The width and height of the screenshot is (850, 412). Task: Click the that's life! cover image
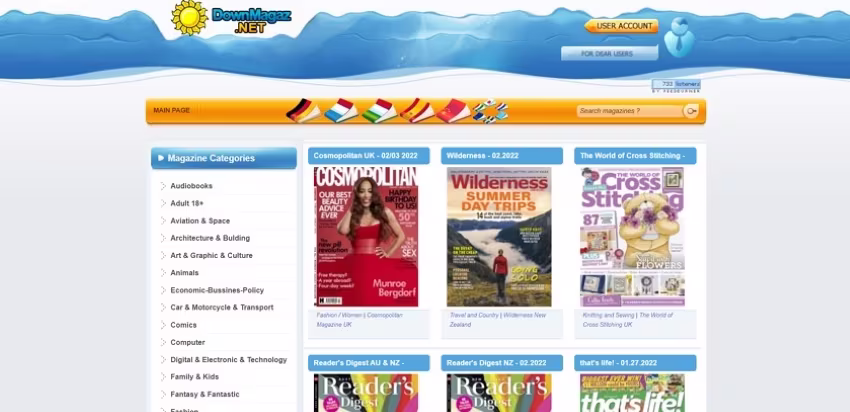[x=632, y=392]
